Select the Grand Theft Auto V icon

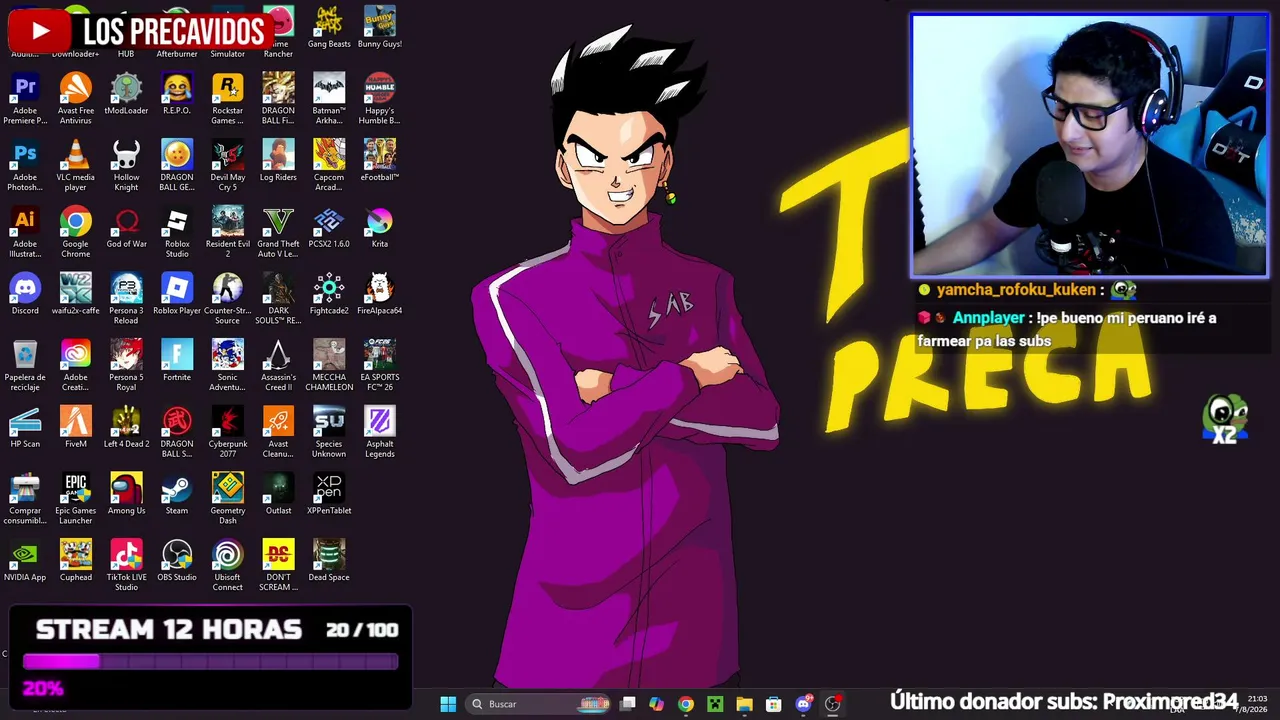click(278, 233)
